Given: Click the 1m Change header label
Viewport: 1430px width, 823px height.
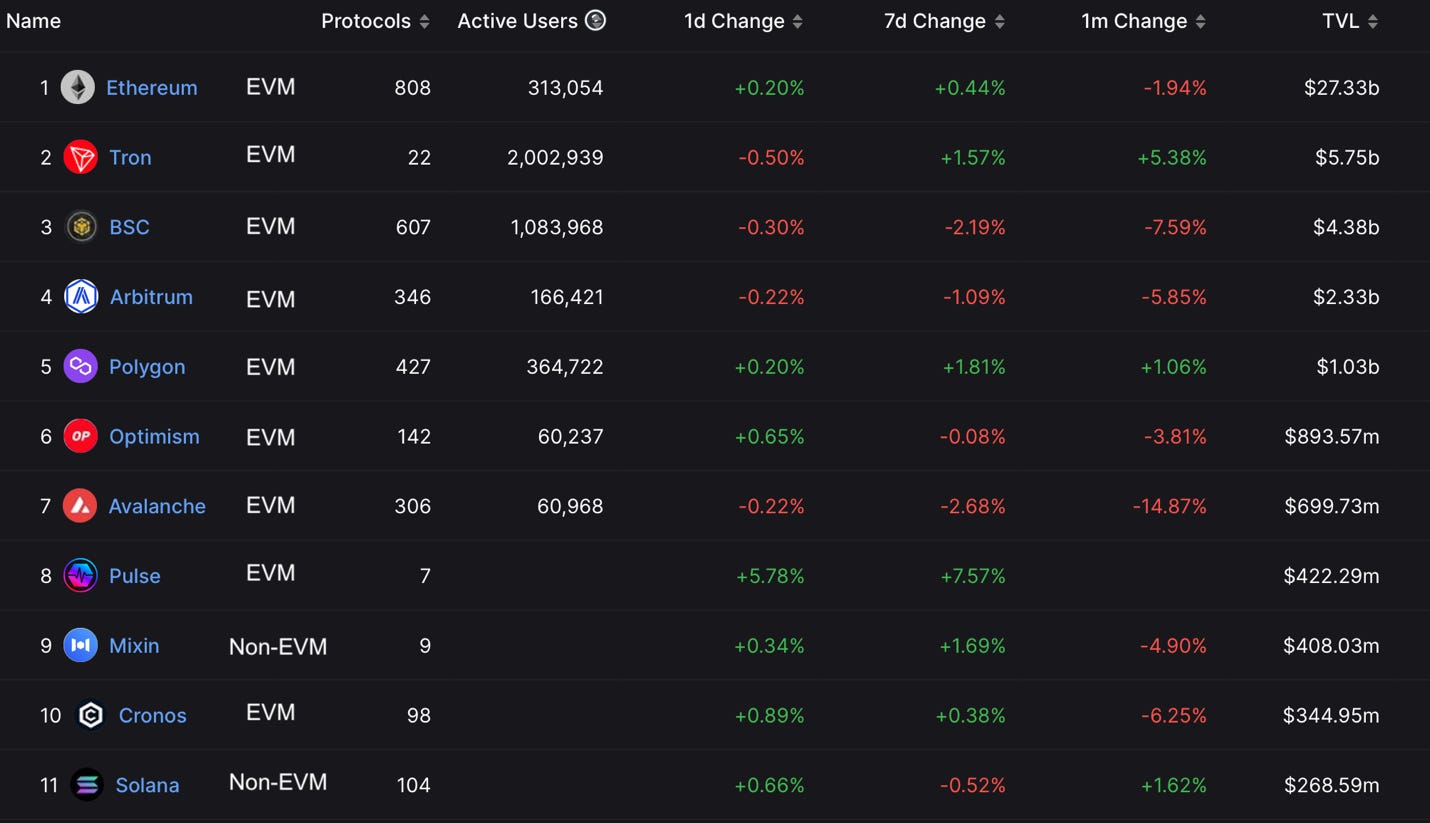Looking at the screenshot, I should tap(1134, 21).
